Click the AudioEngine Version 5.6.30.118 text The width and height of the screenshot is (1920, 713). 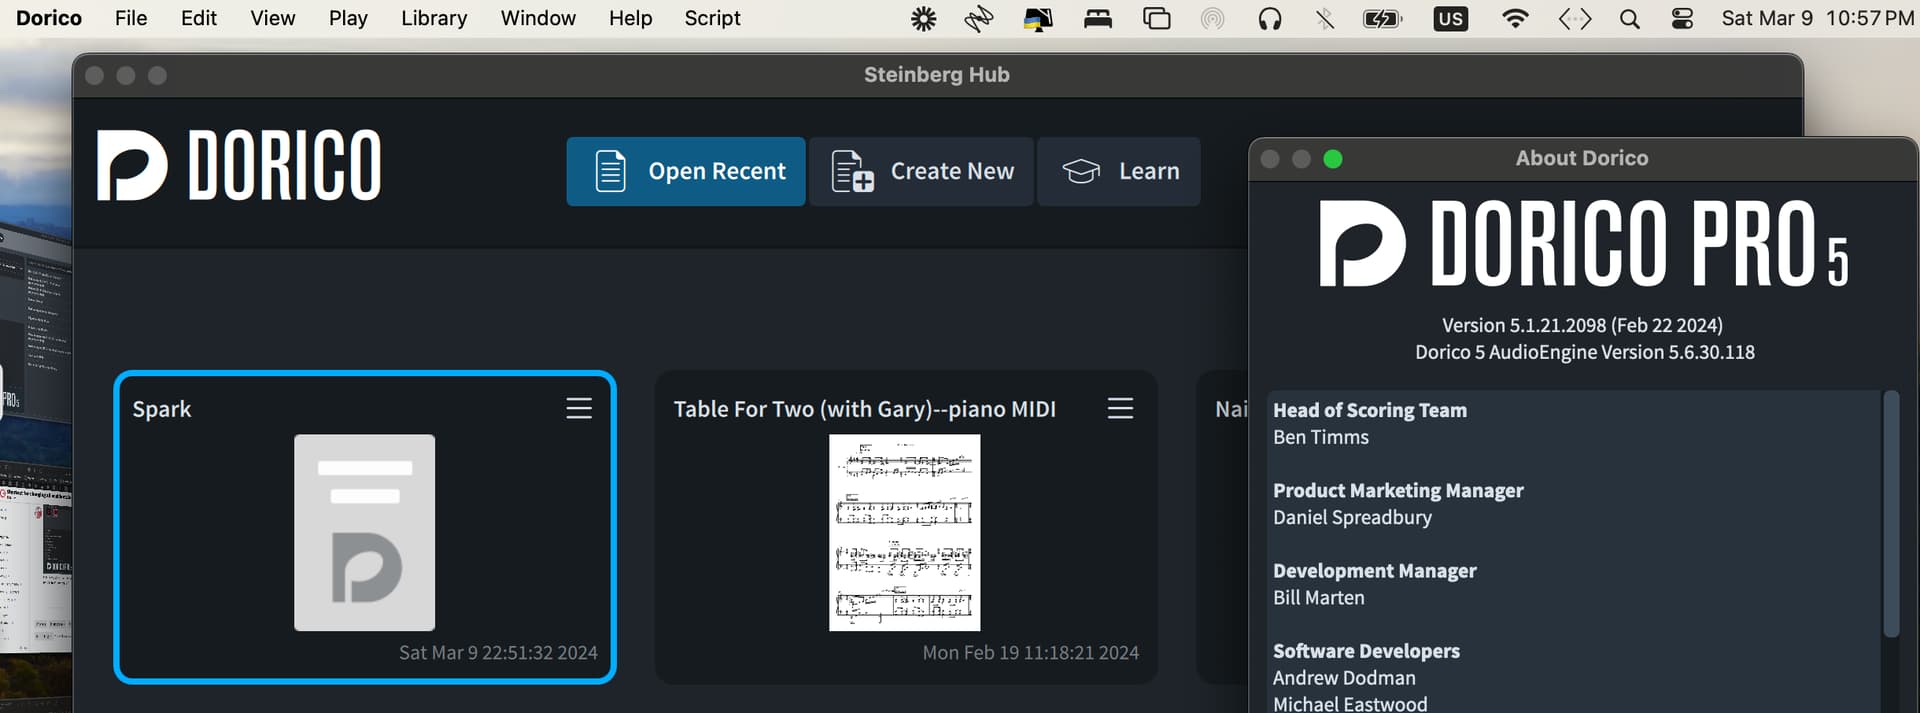[1585, 352]
